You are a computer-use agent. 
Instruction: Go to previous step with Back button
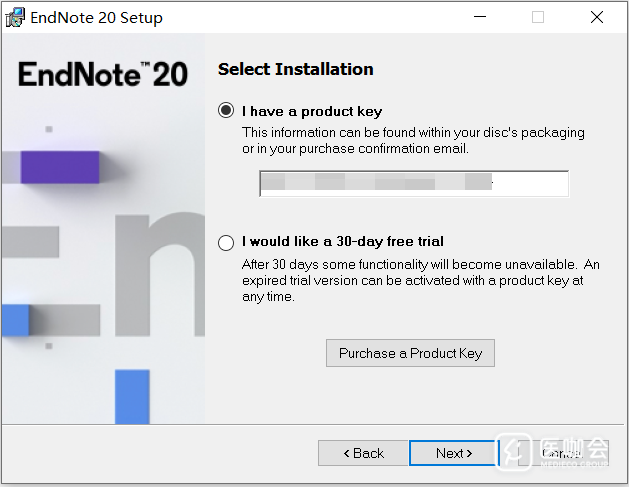363,453
